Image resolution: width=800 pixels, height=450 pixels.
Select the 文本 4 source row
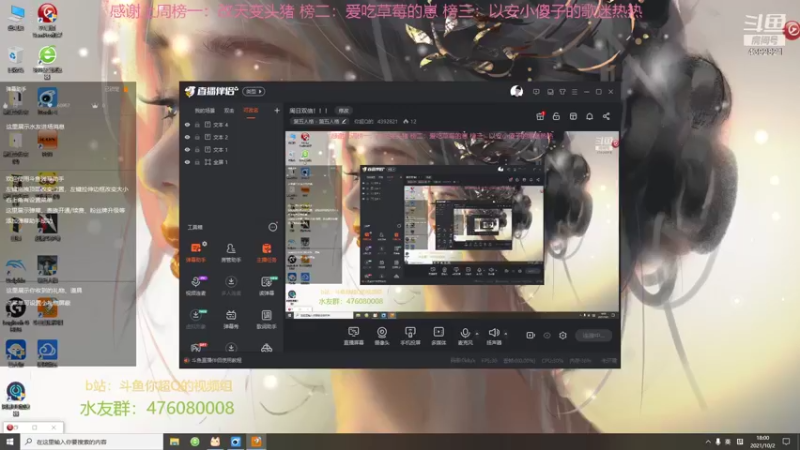tap(232, 124)
